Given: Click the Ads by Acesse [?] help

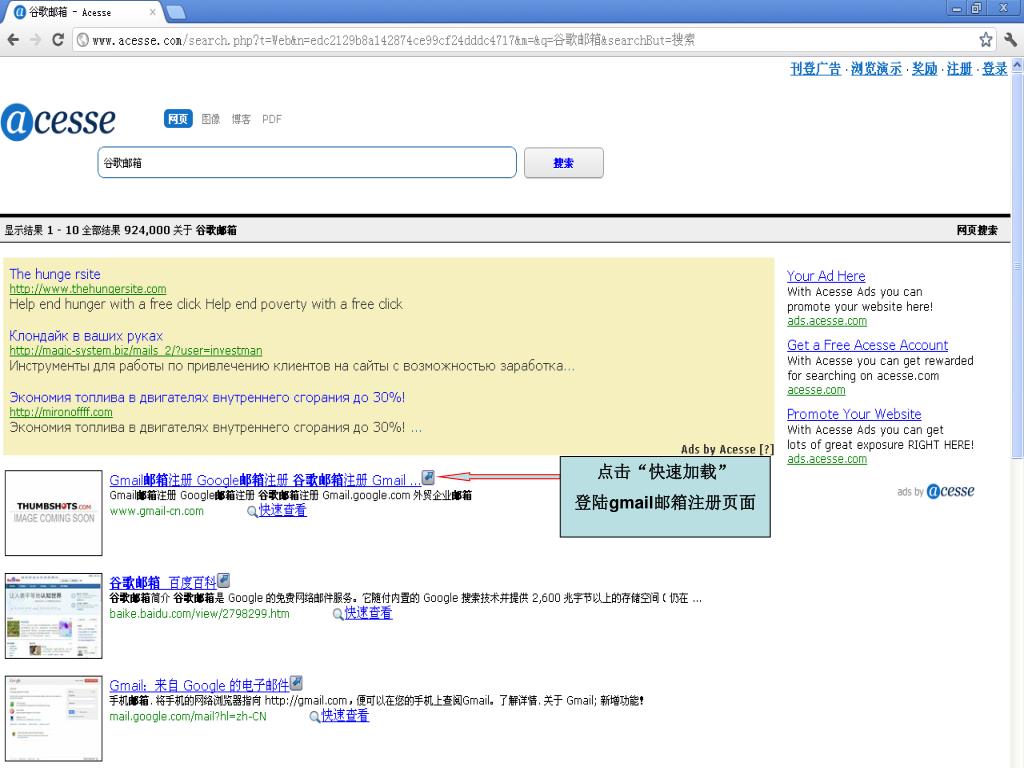Looking at the screenshot, I should pyautogui.click(x=727, y=449).
